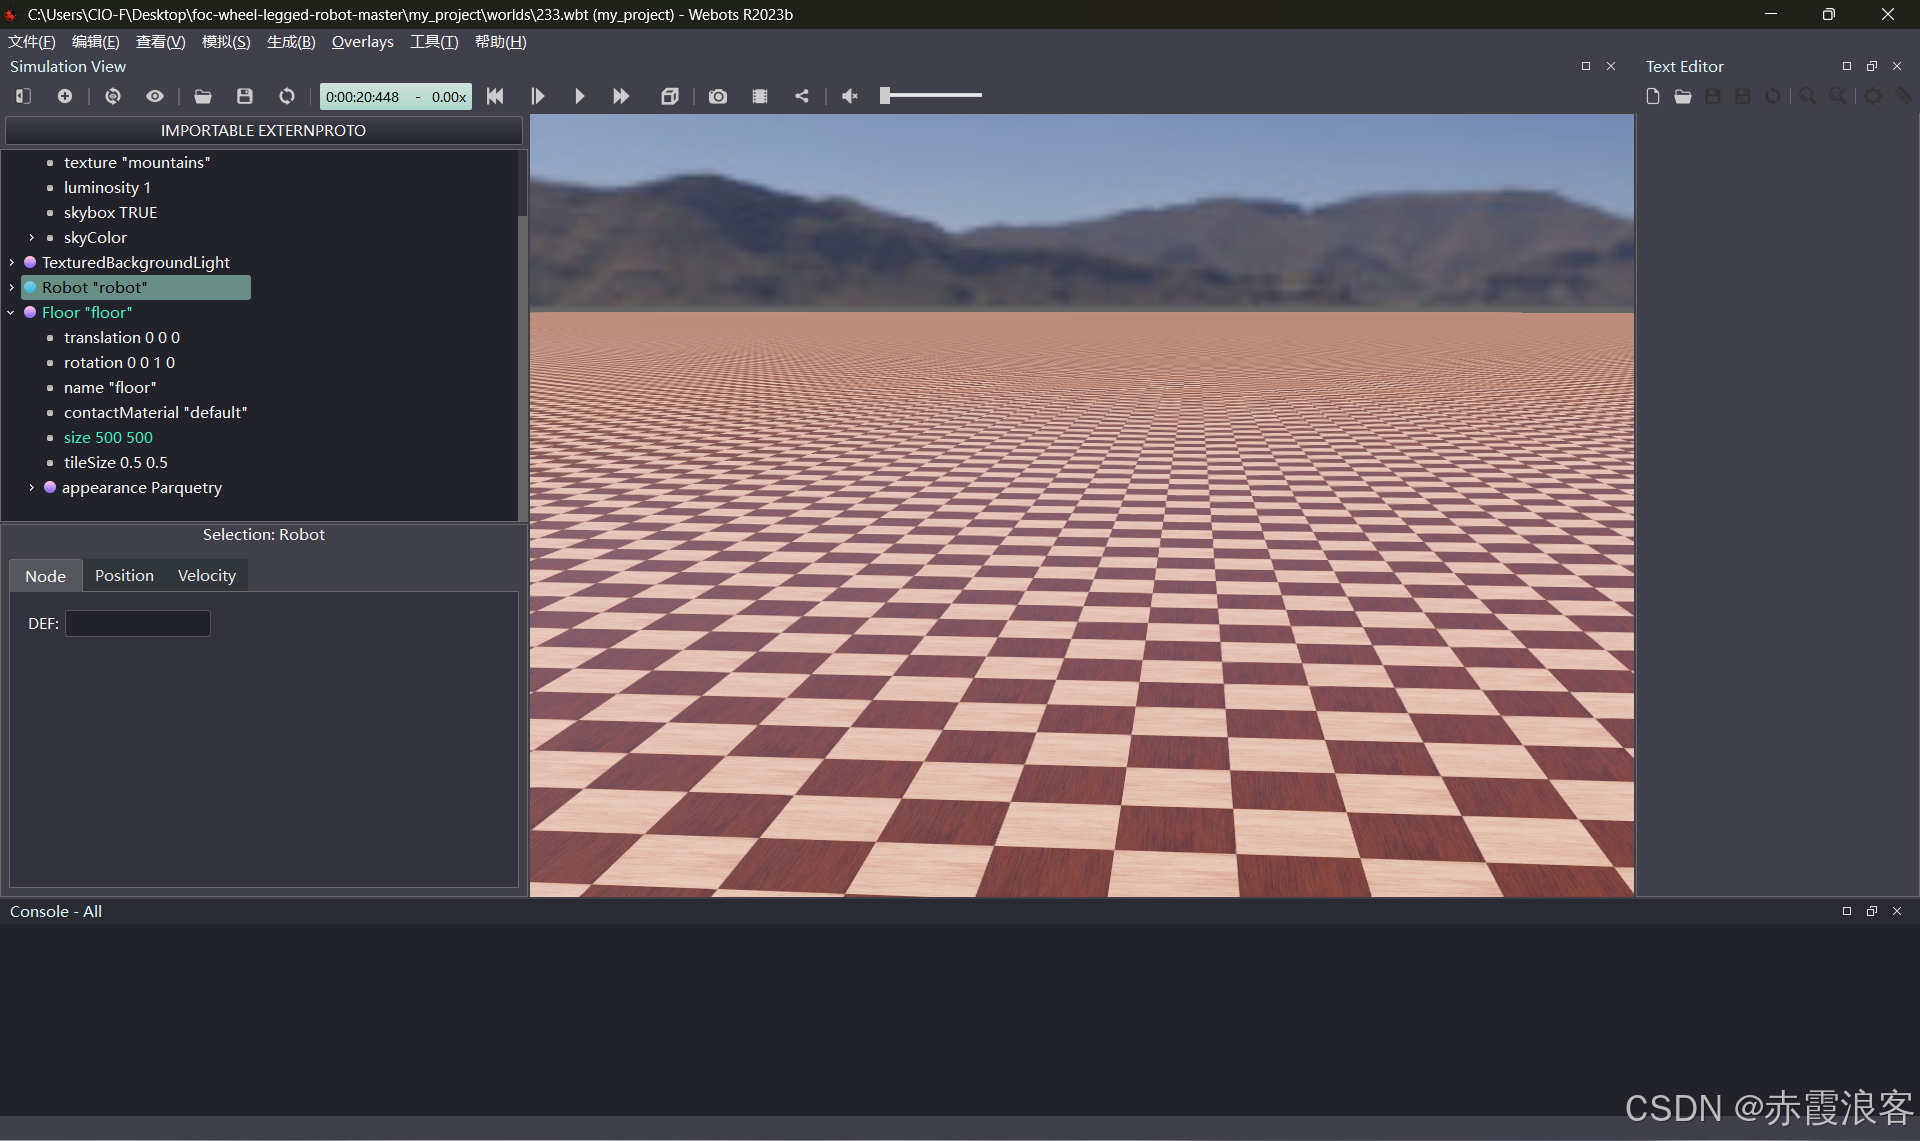Expand appearance Parquetry node

click(x=32, y=488)
